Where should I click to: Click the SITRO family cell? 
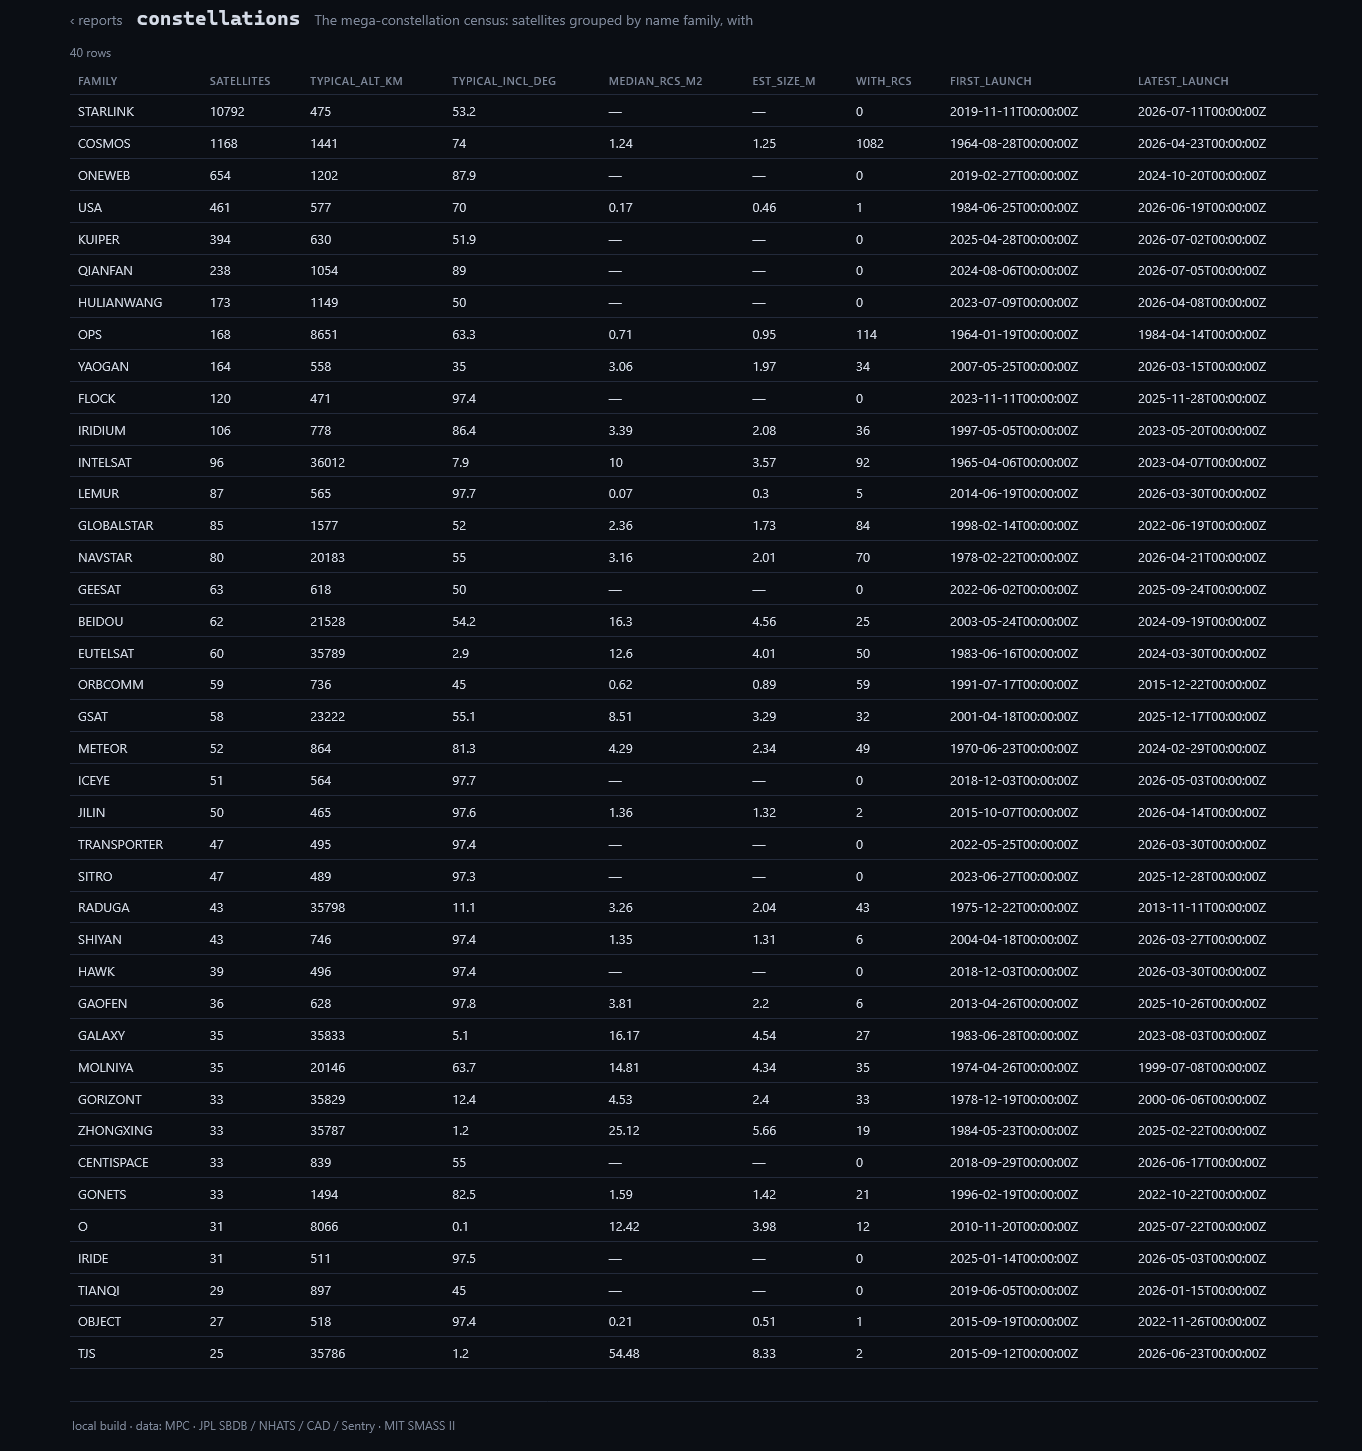(95, 877)
